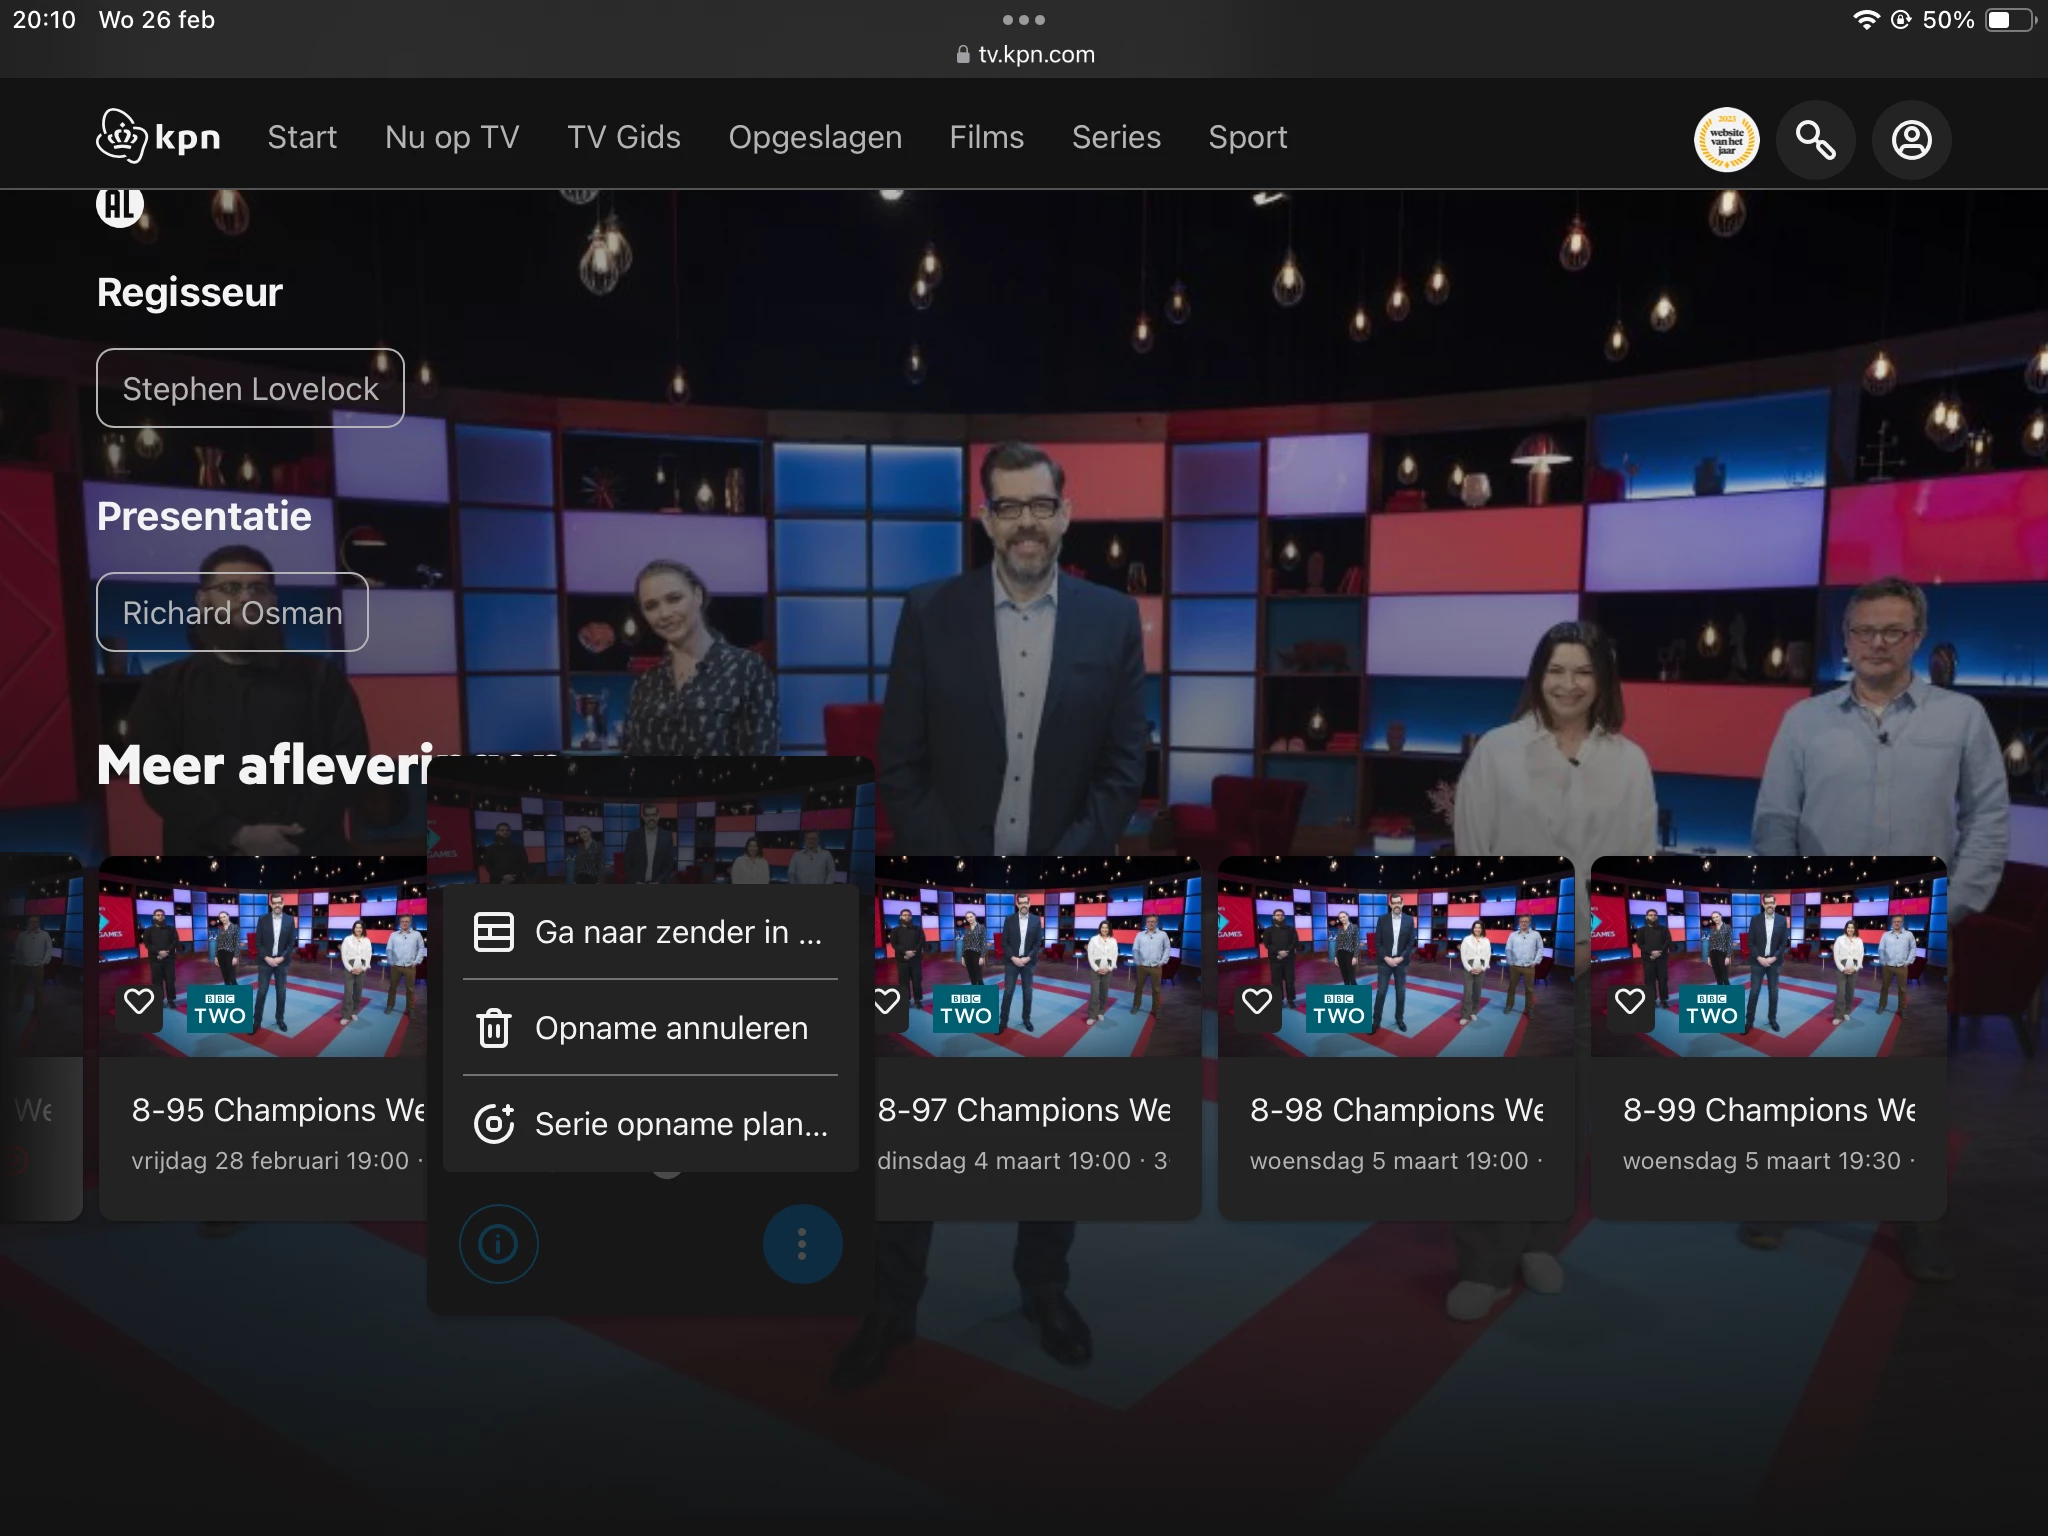This screenshot has height=1536, width=2048.
Task: Click the Richard Osman presenter button
Action: tap(232, 612)
